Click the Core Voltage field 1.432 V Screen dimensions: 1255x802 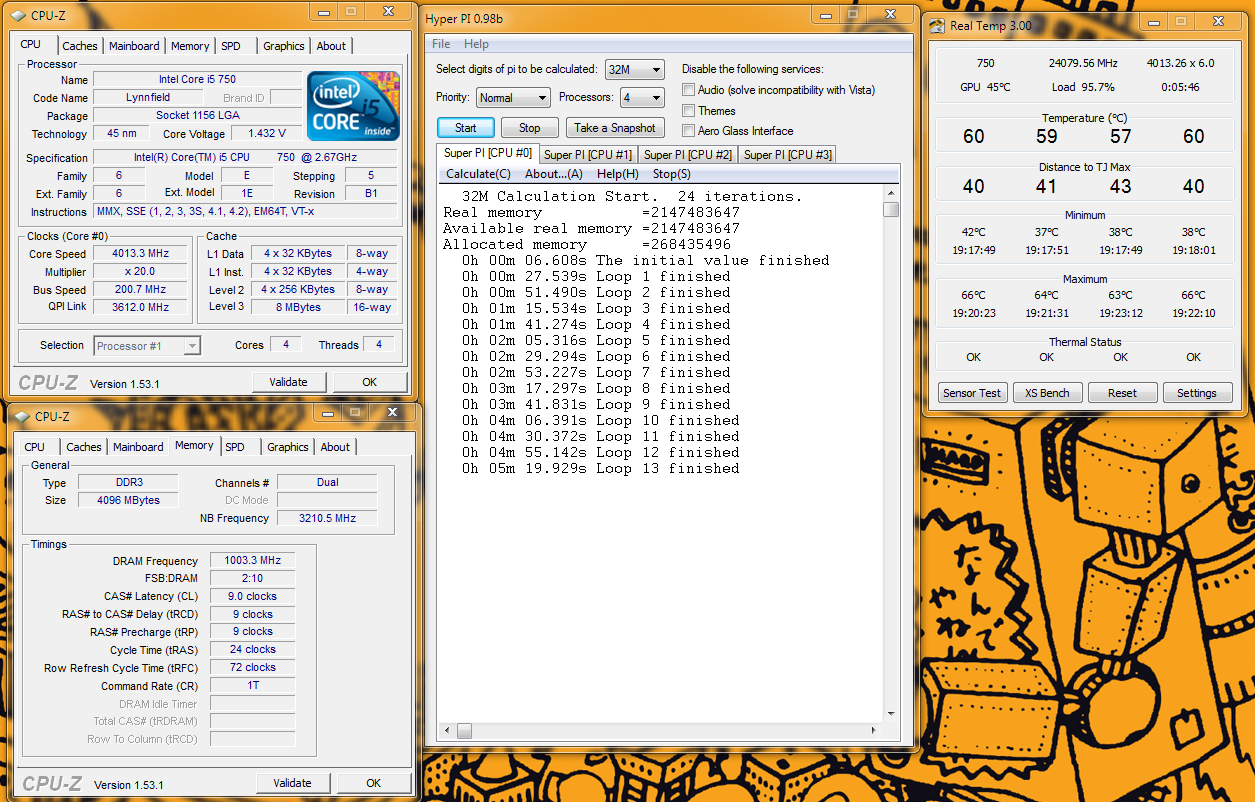(267, 134)
